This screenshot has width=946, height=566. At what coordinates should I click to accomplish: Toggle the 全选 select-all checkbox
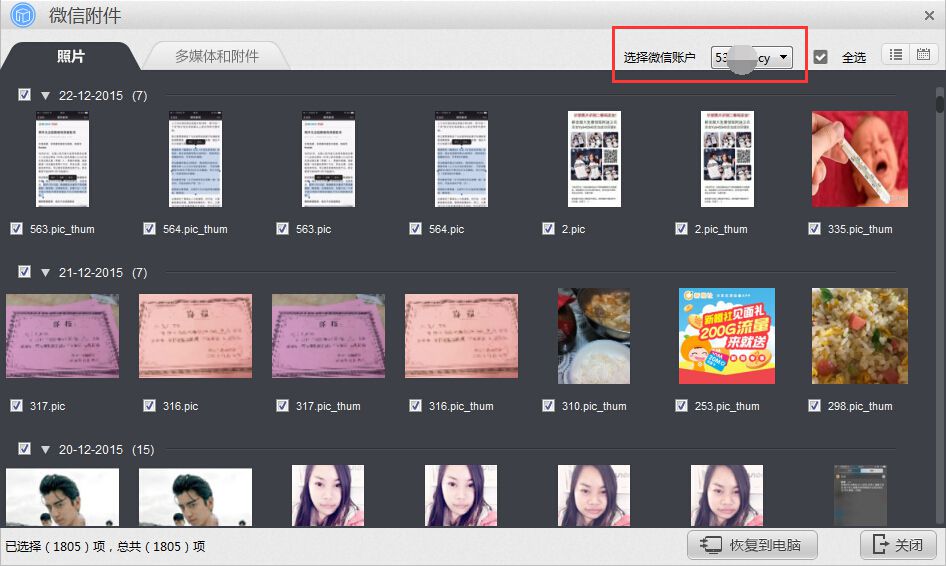[821, 57]
